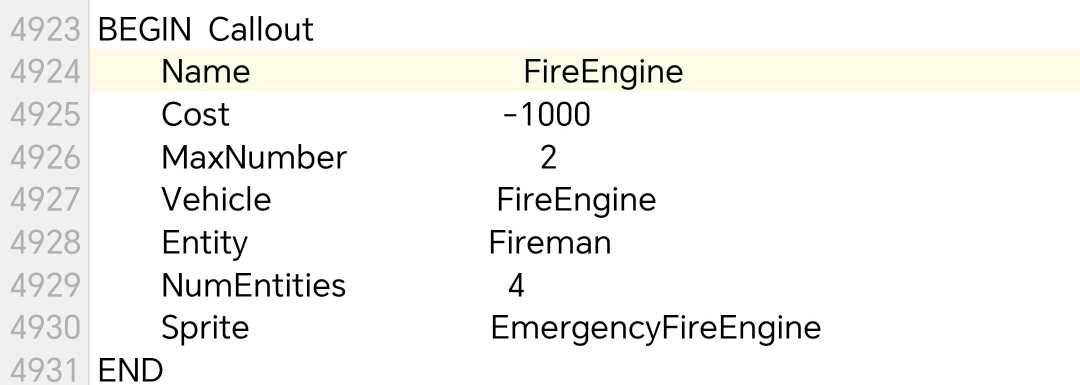
Task: Click the Cost property label
Action: [x=195, y=115]
